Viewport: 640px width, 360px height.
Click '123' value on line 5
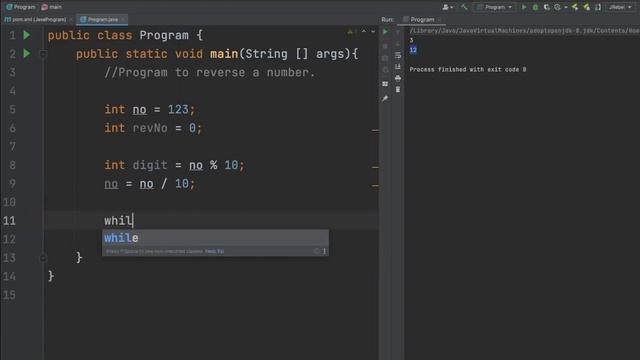pyautogui.click(x=178, y=109)
